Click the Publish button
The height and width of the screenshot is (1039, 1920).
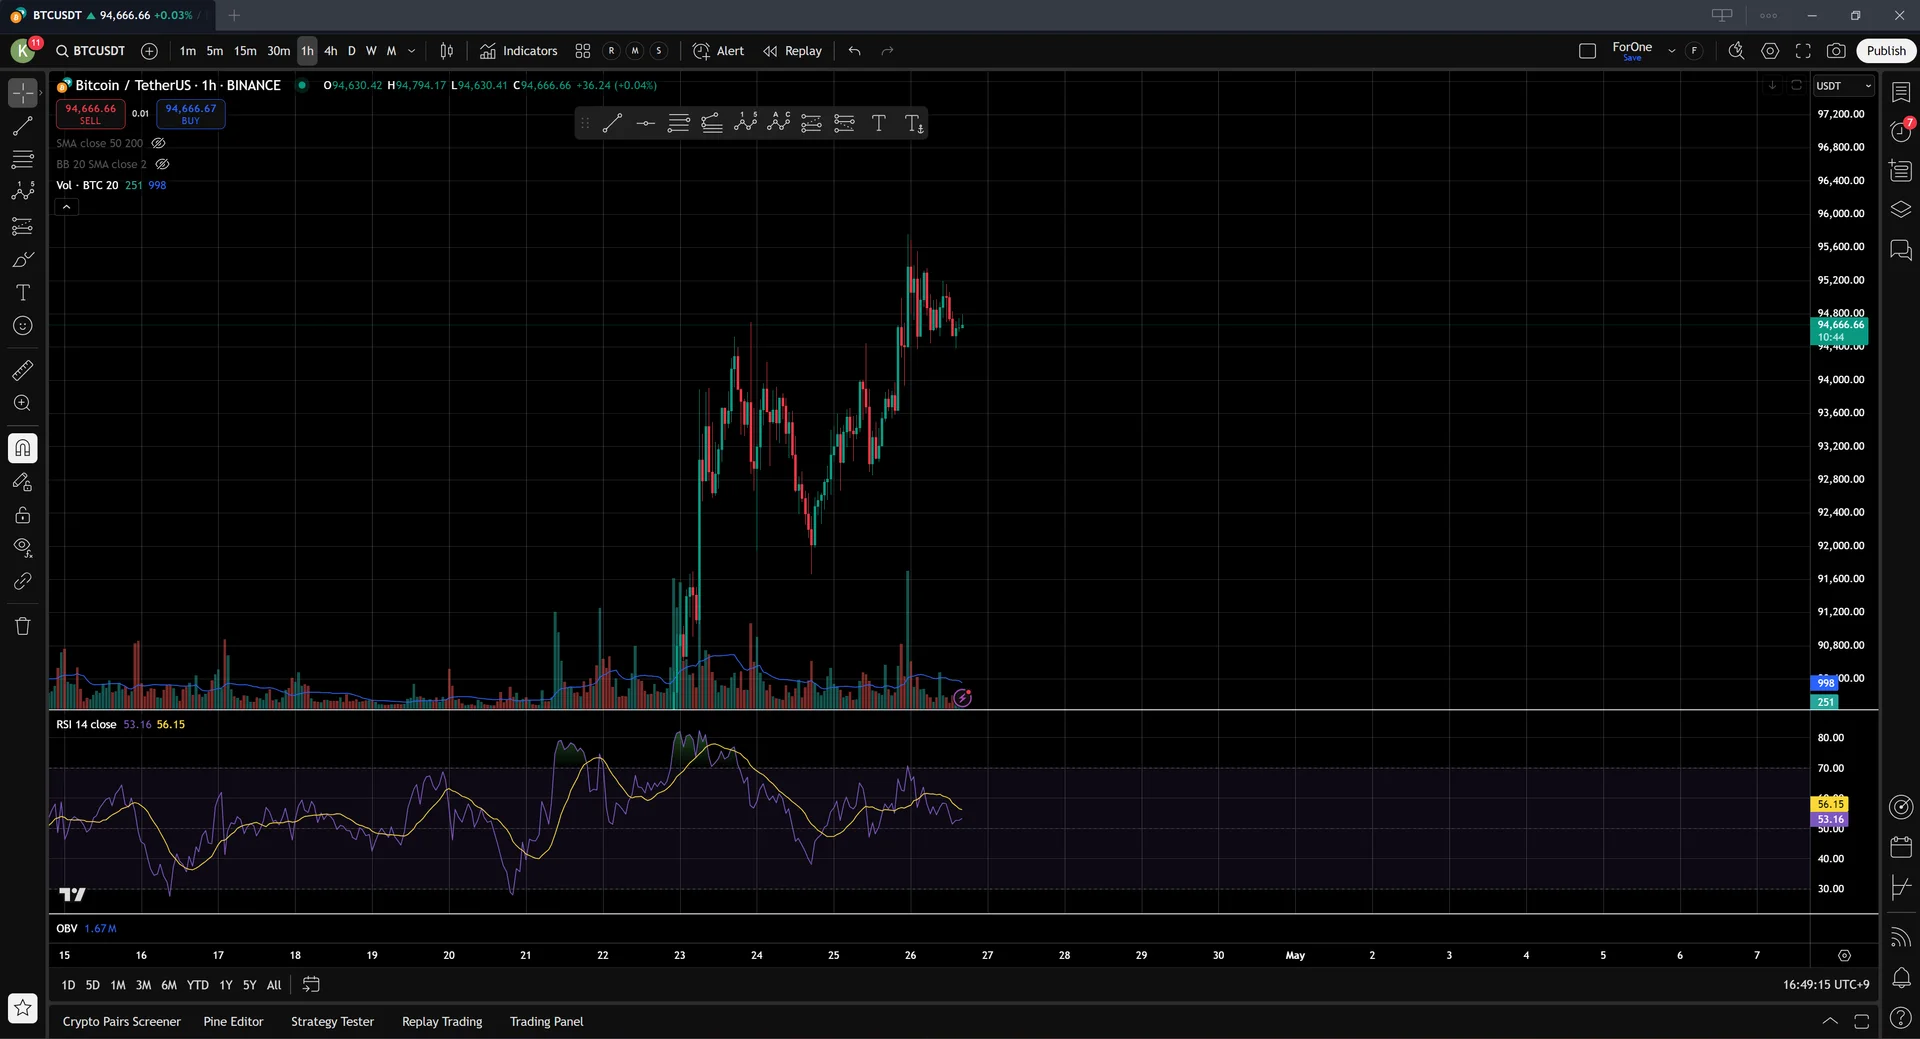pos(1886,51)
